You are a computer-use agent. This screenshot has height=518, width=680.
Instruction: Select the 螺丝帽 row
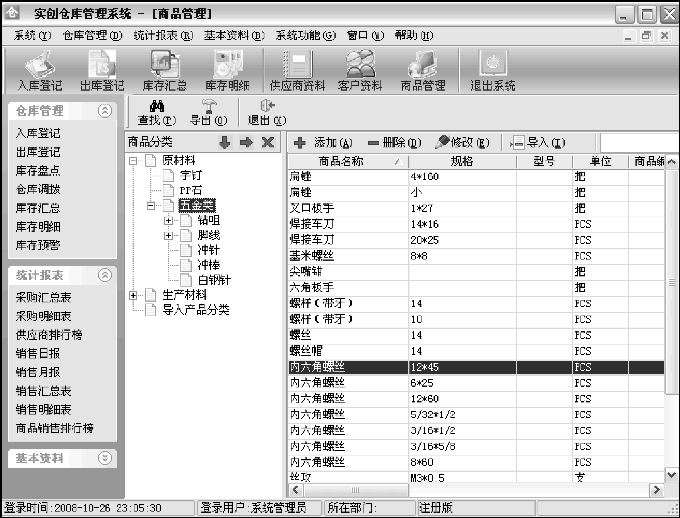(476, 351)
